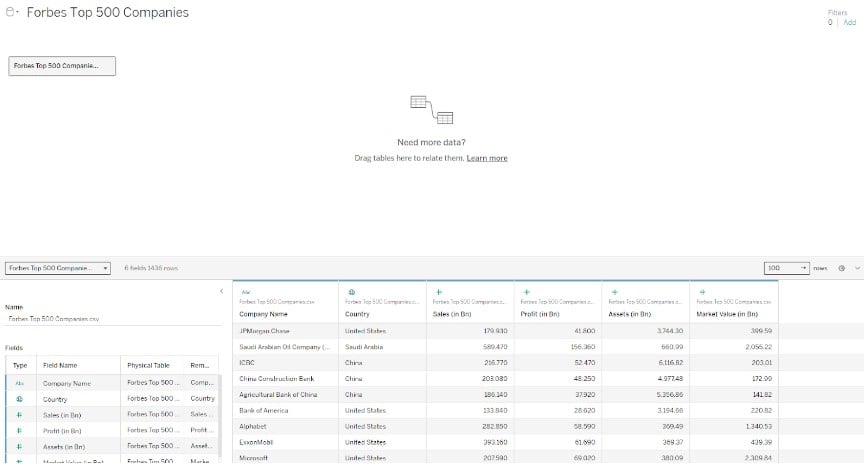Click the Saudi Arabian Oil Company cell
The width and height of the screenshot is (865, 466).
coord(285,347)
